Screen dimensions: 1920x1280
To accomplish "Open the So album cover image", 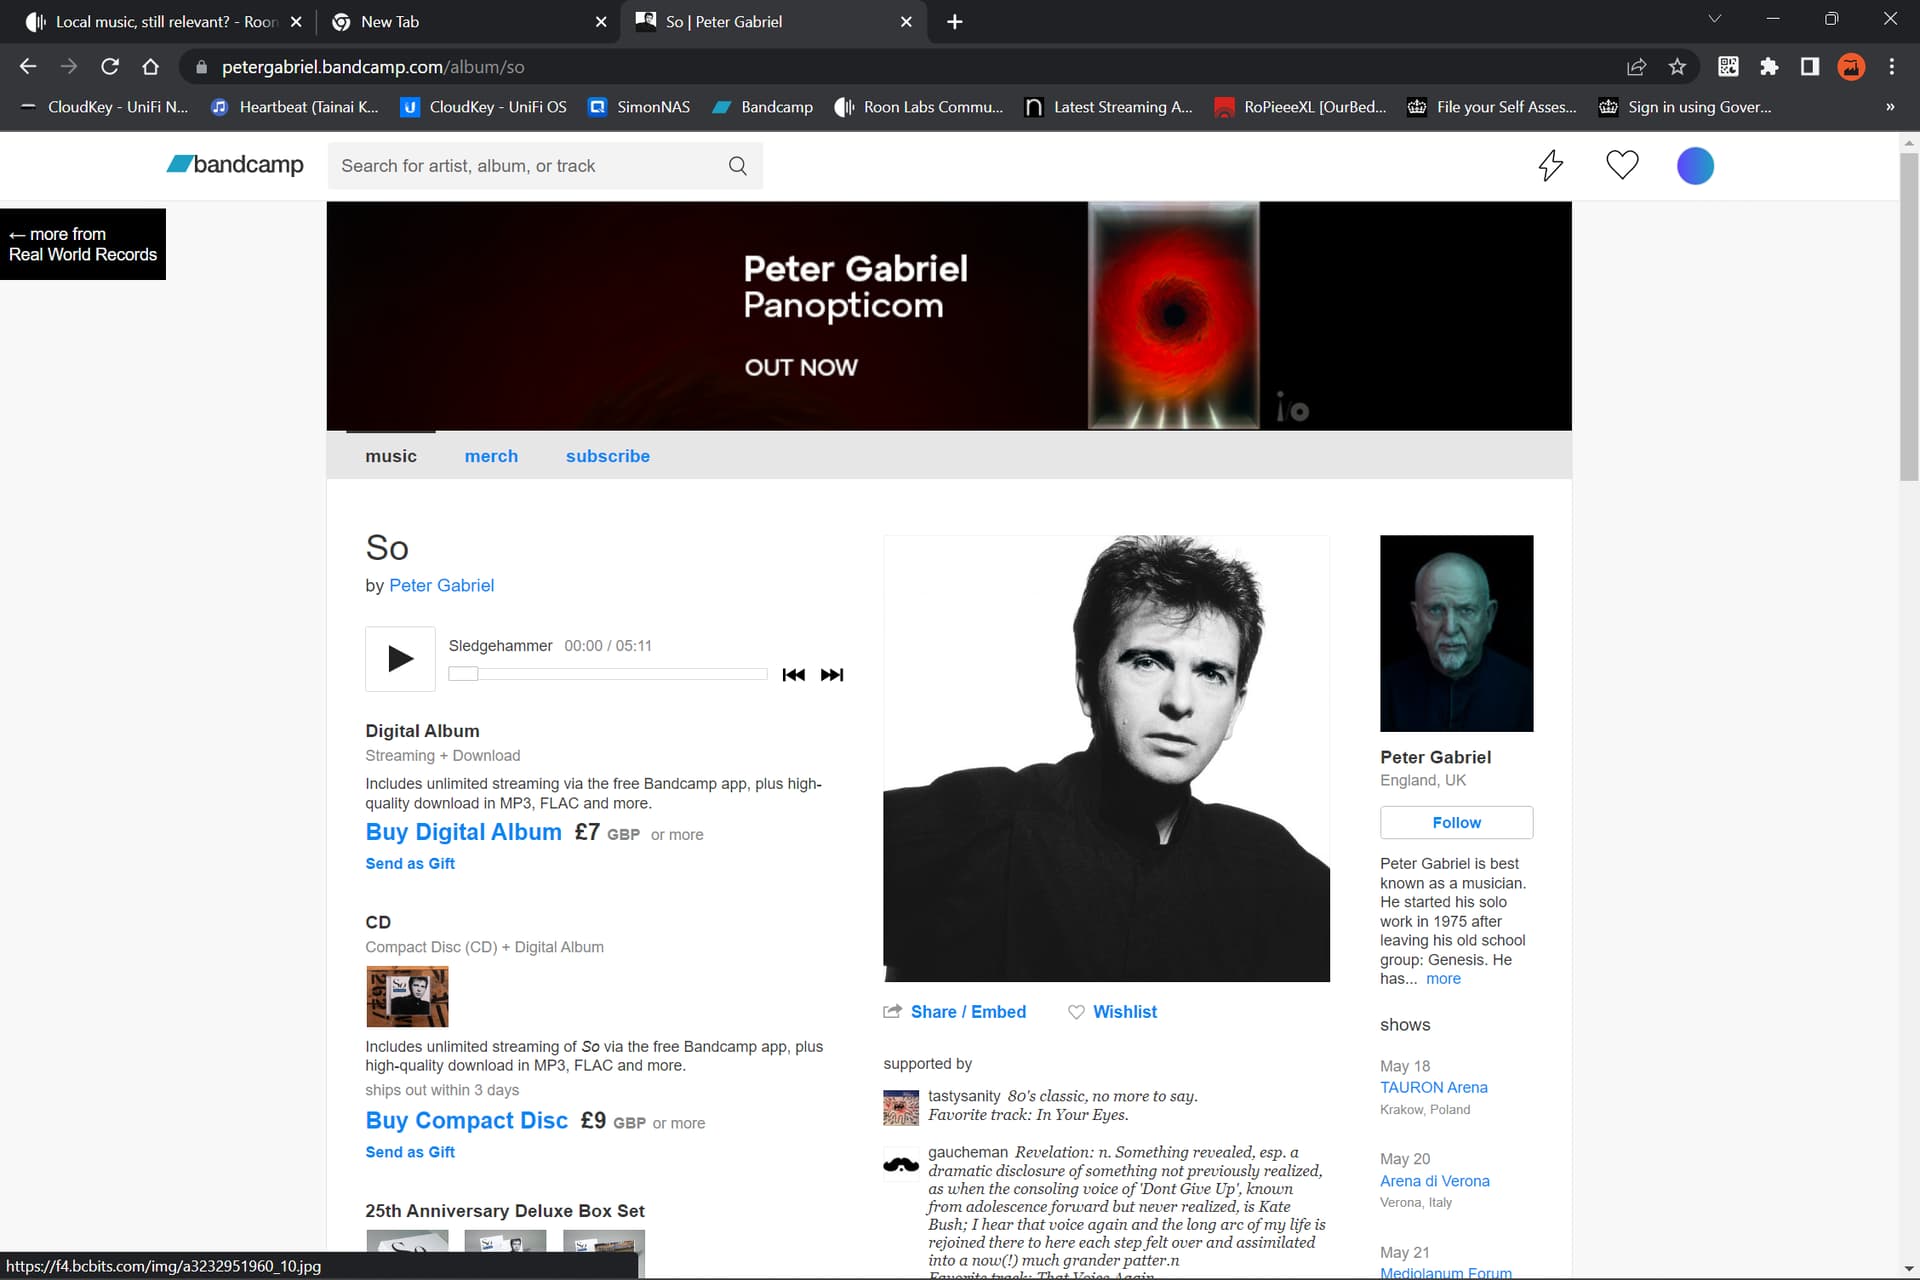I will pos(1106,758).
